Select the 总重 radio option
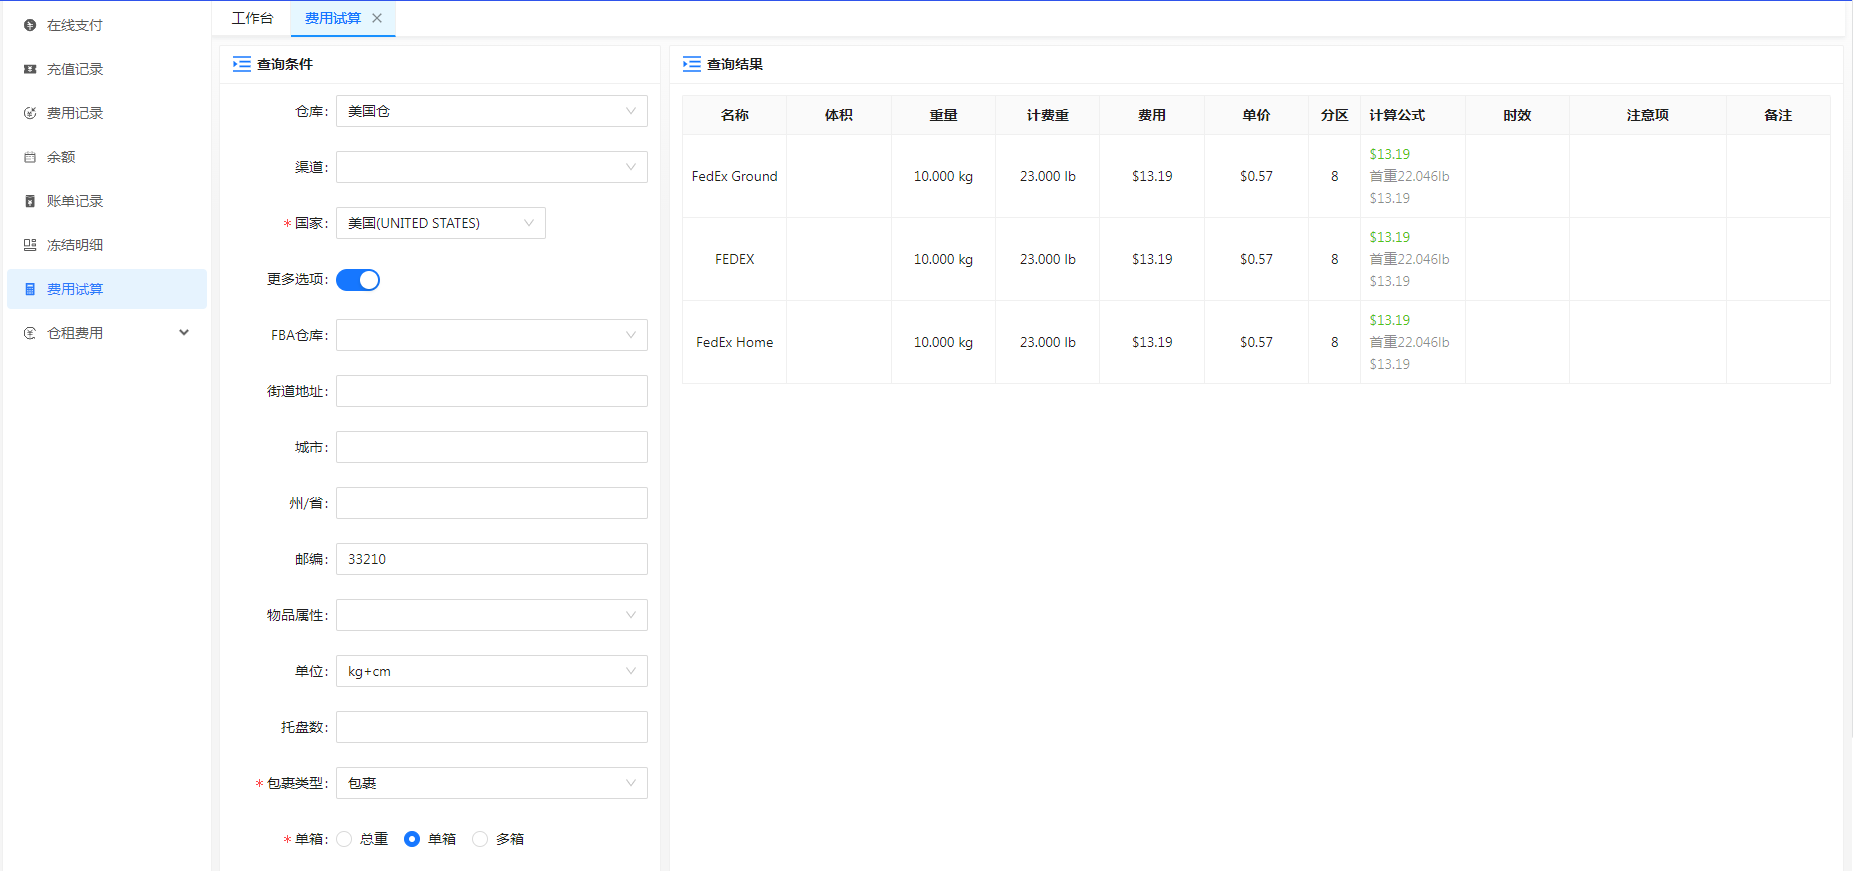1853x871 pixels. [345, 839]
